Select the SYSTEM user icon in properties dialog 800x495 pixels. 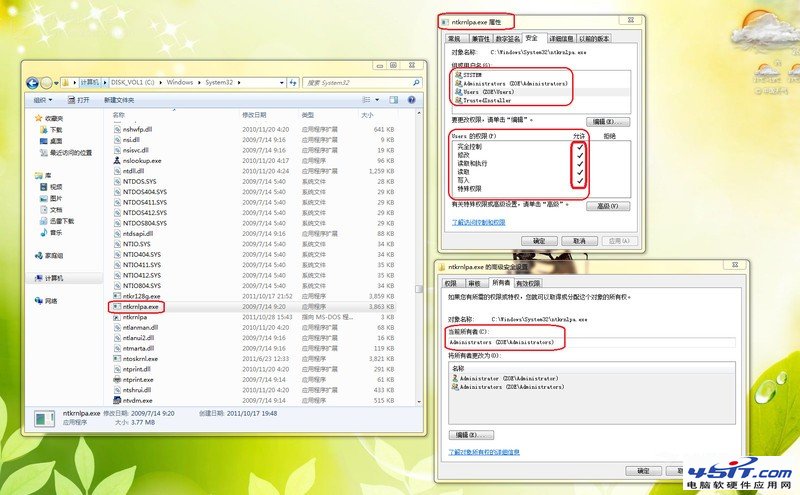point(458,75)
